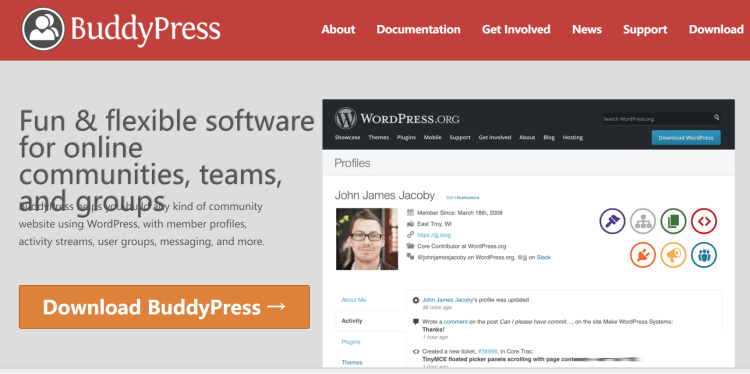Open the Slack link in profile
This screenshot has height=374, width=750.
pyautogui.click(x=544, y=257)
